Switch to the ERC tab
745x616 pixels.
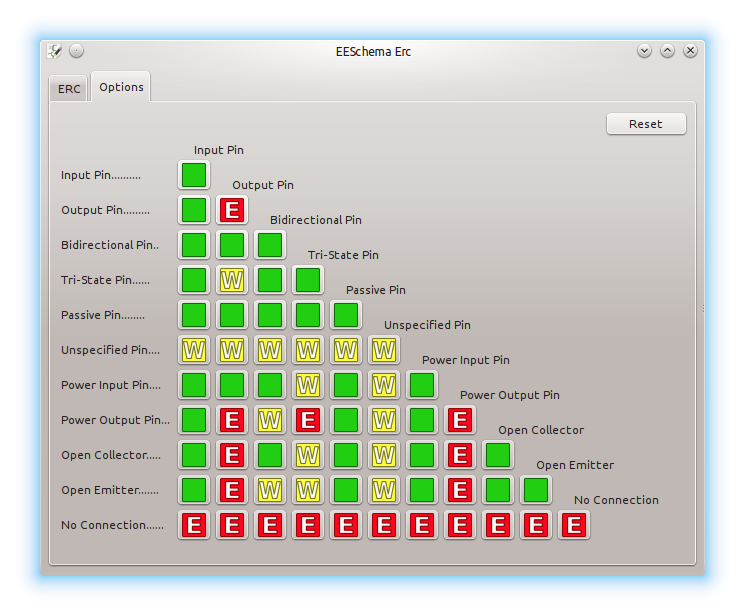pos(69,89)
